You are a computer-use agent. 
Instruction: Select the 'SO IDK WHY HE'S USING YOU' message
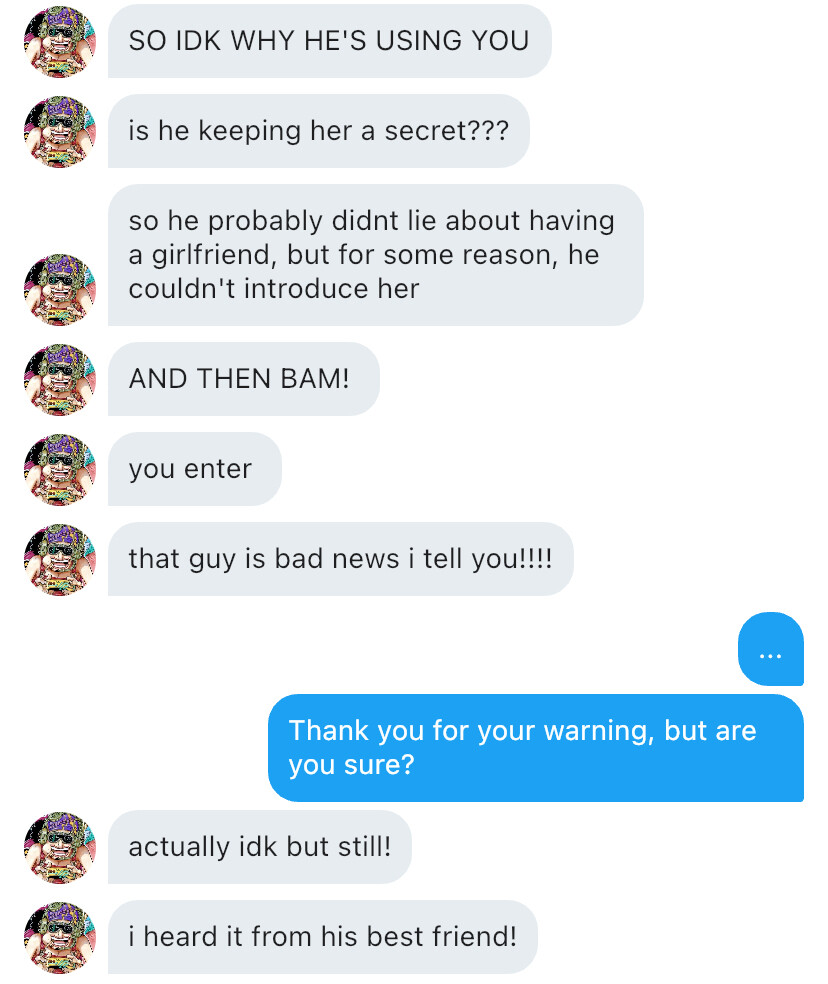[329, 42]
